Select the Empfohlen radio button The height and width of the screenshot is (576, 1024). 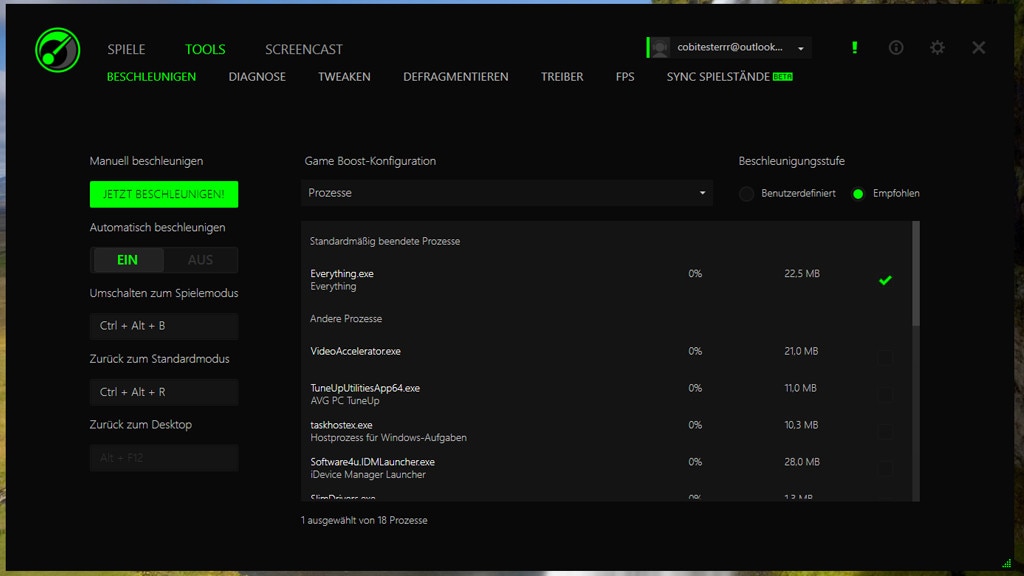tap(858, 193)
